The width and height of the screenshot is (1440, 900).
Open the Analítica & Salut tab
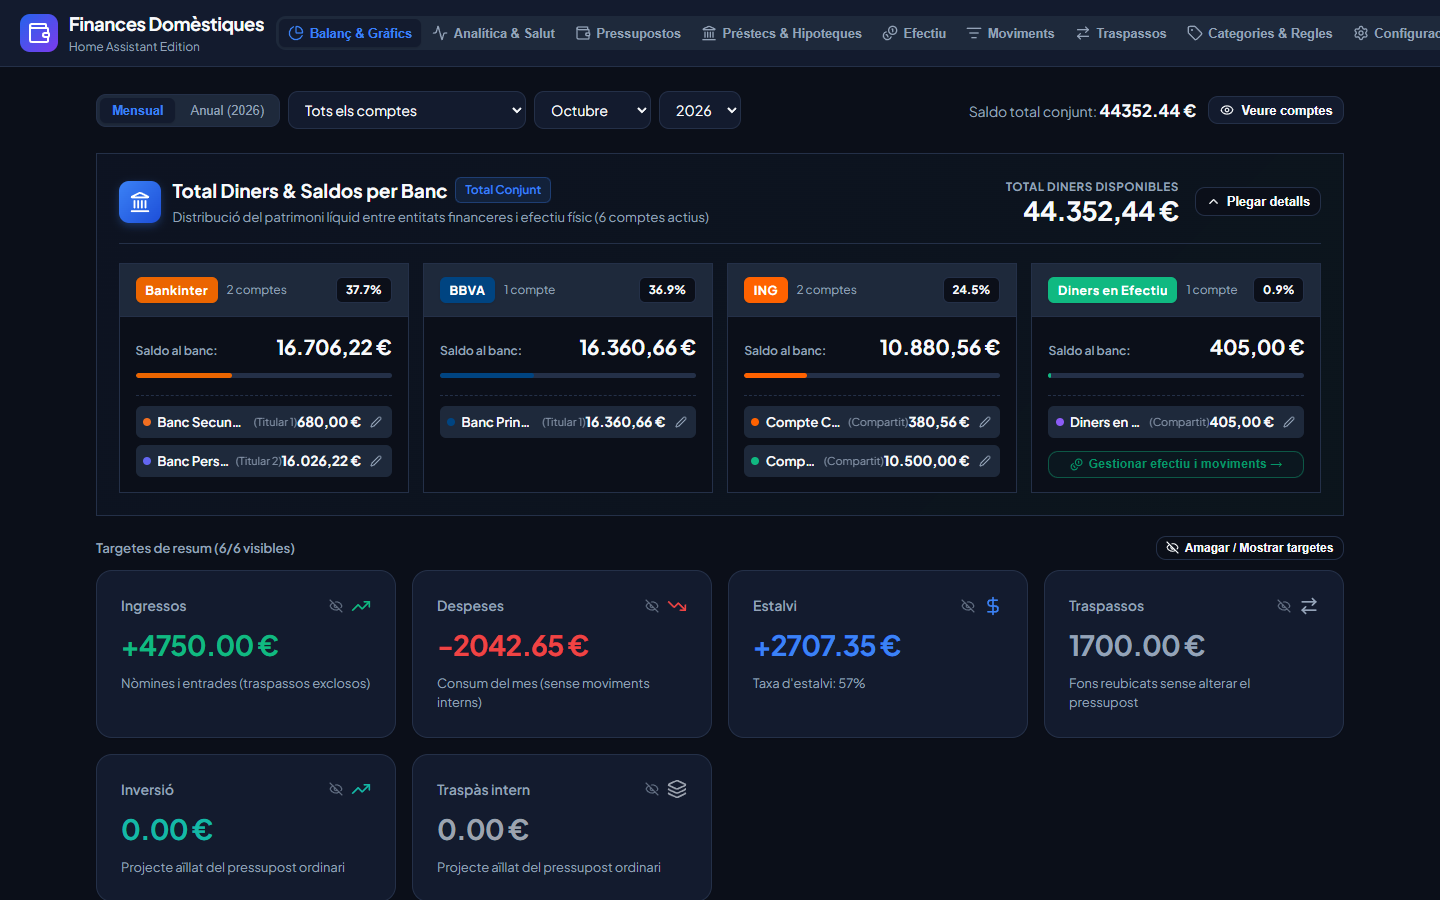[494, 33]
